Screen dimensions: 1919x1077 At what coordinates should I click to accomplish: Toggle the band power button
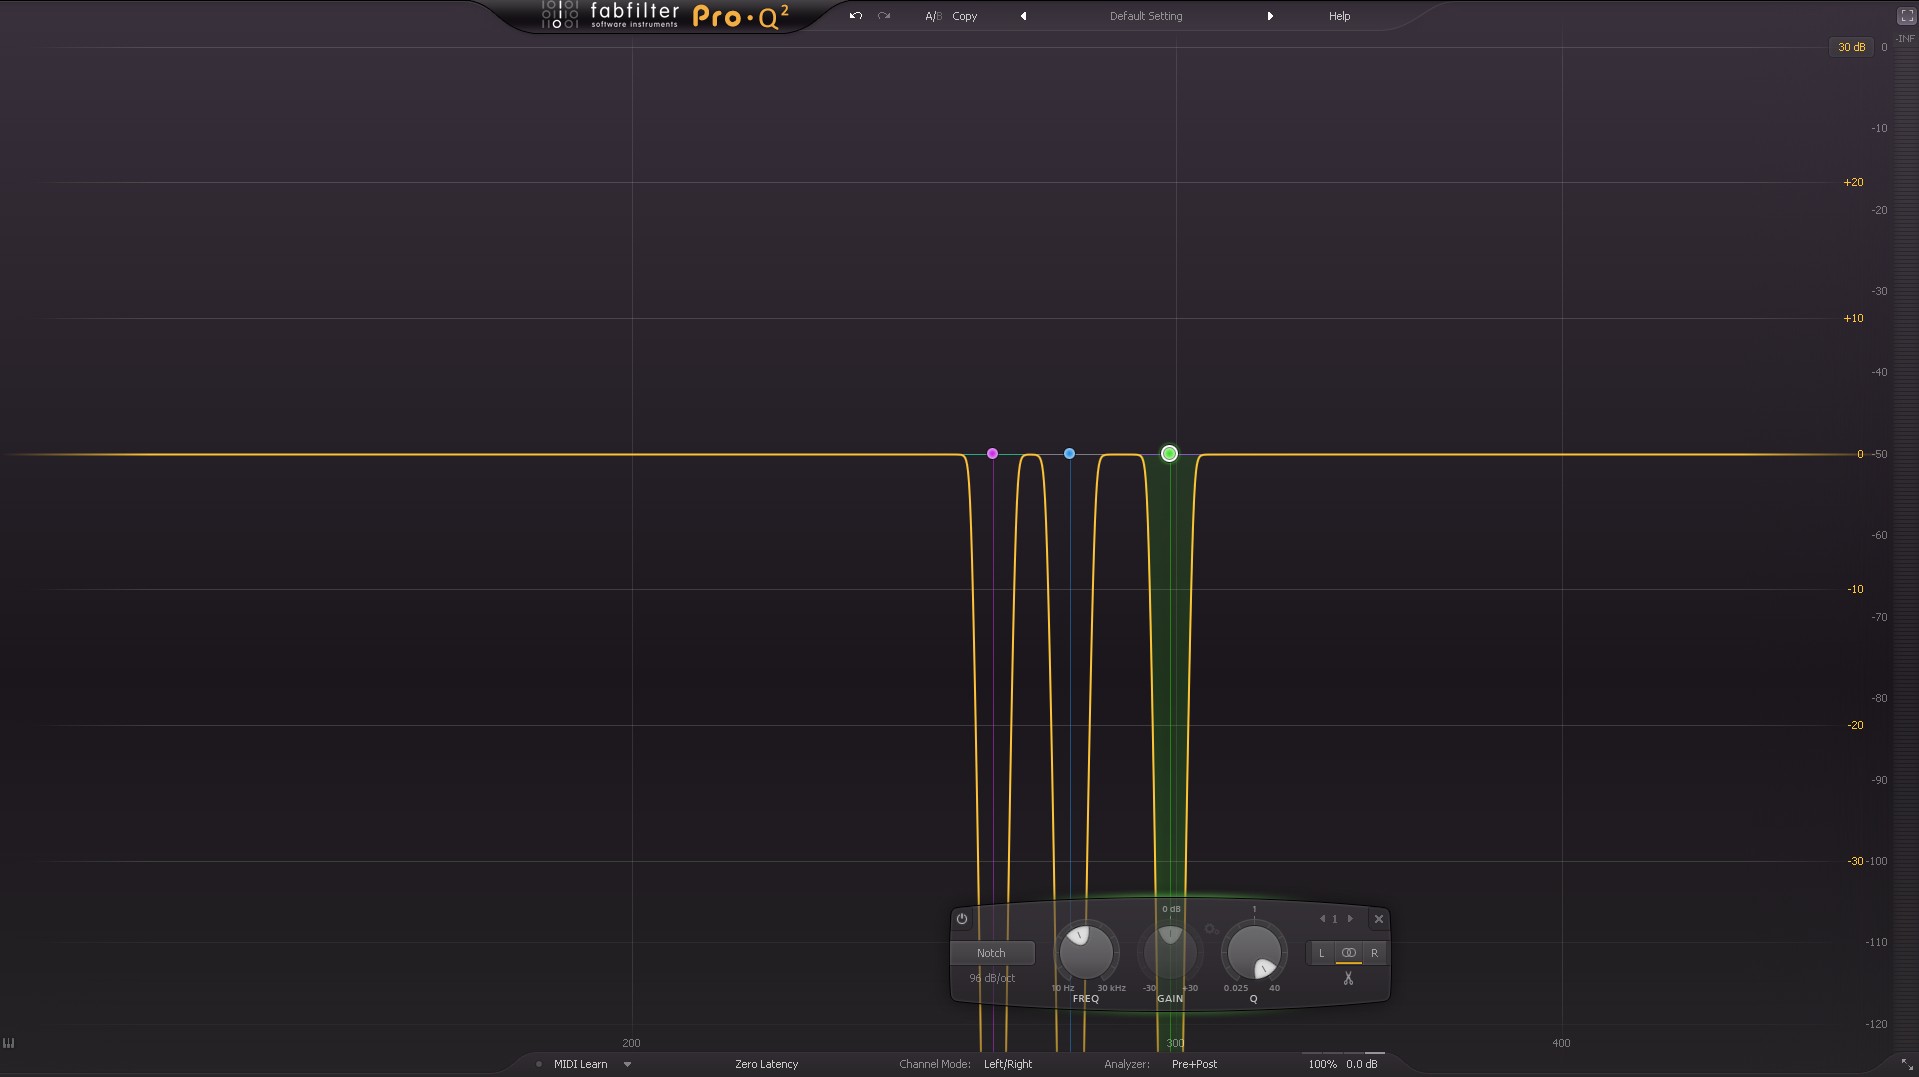click(x=962, y=919)
